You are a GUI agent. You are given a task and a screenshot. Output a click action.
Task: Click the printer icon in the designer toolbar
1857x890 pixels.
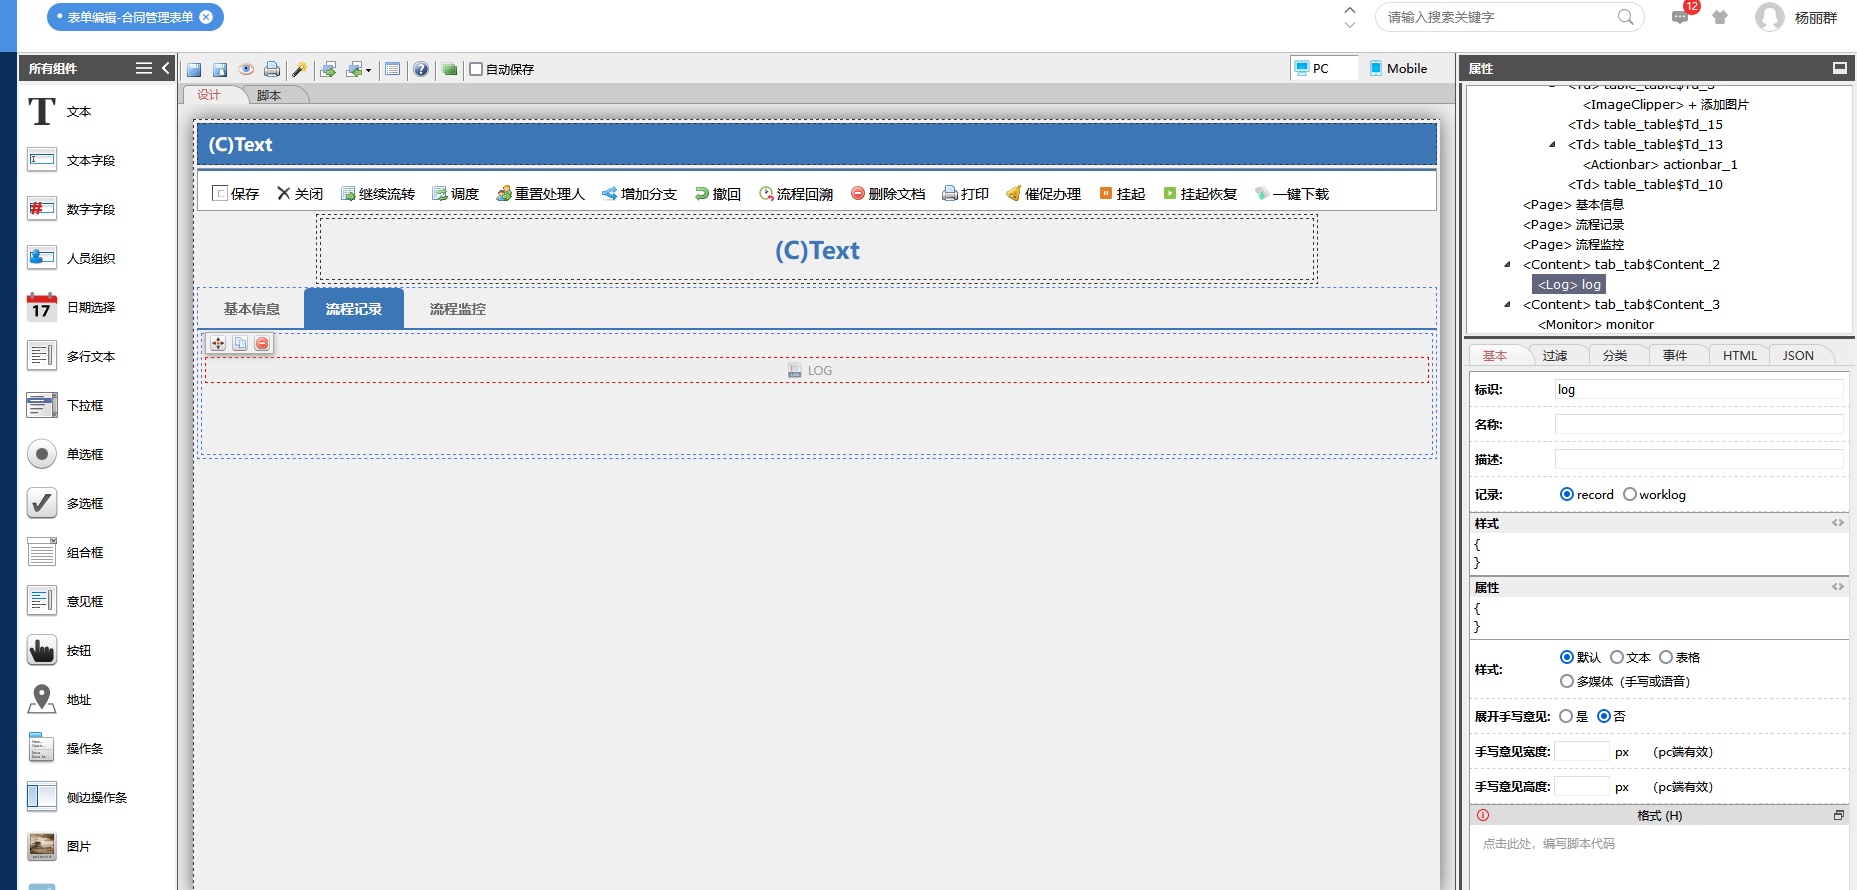point(272,69)
